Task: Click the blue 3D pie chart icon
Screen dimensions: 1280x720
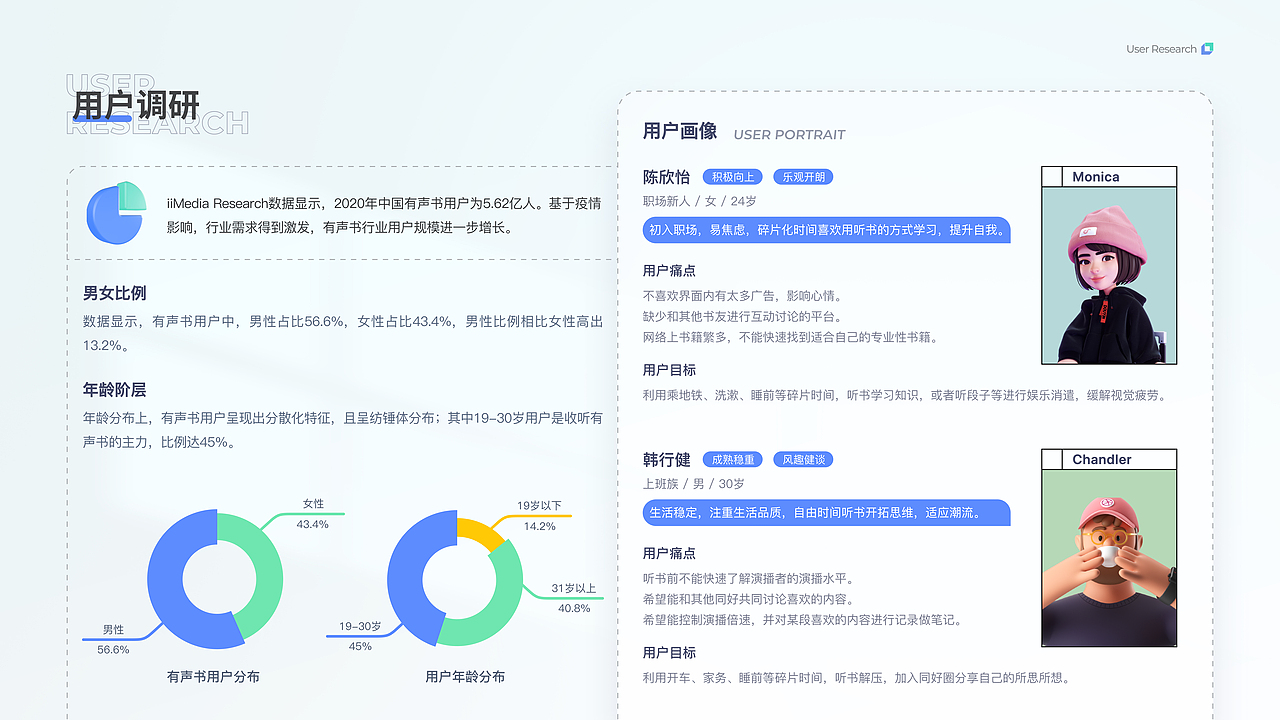Action: point(116,212)
